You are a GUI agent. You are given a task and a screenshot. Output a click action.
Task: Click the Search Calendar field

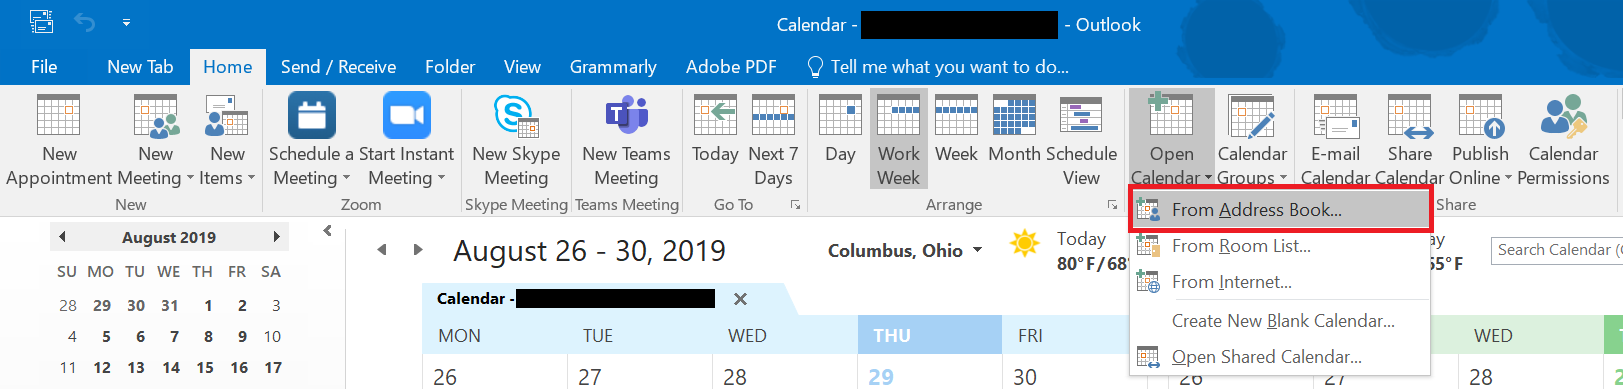point(1556,250)
